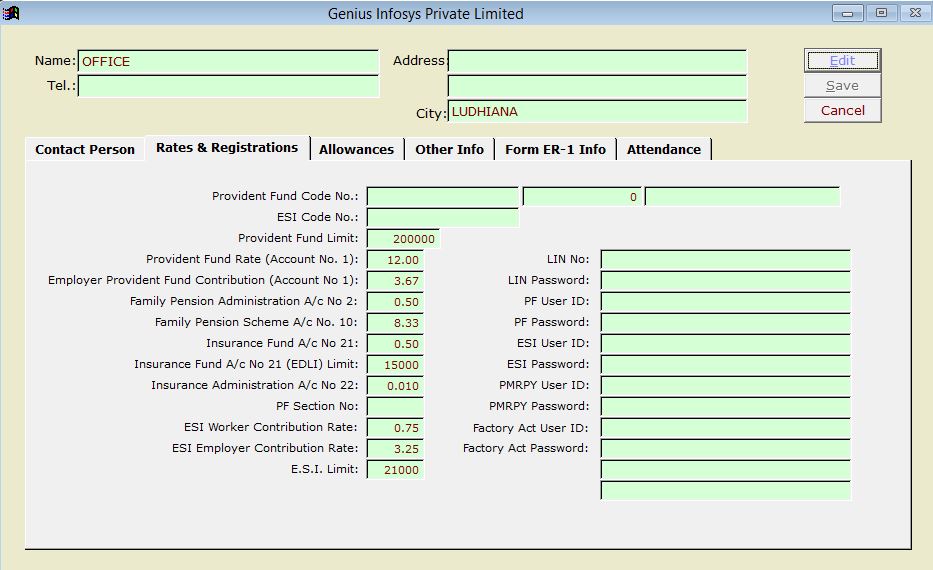The image size is (933, 570).
Task: Click the LIN No input field
Action: pyautogui.click(x=725, y=260)
